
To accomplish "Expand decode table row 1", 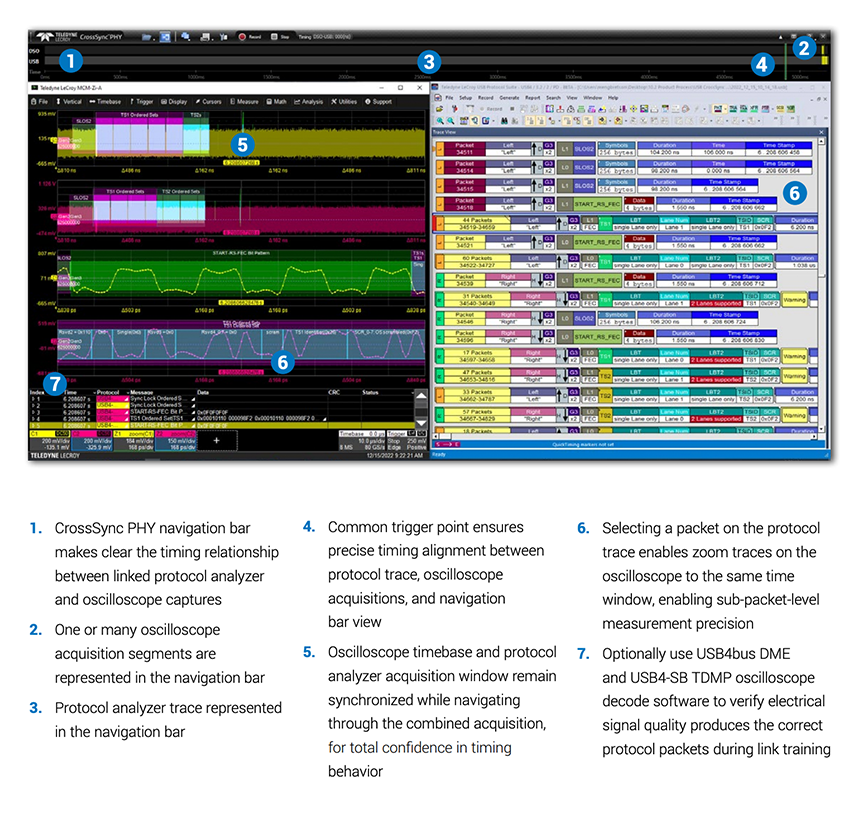I will pyautogui.click(x=33, y=399).
